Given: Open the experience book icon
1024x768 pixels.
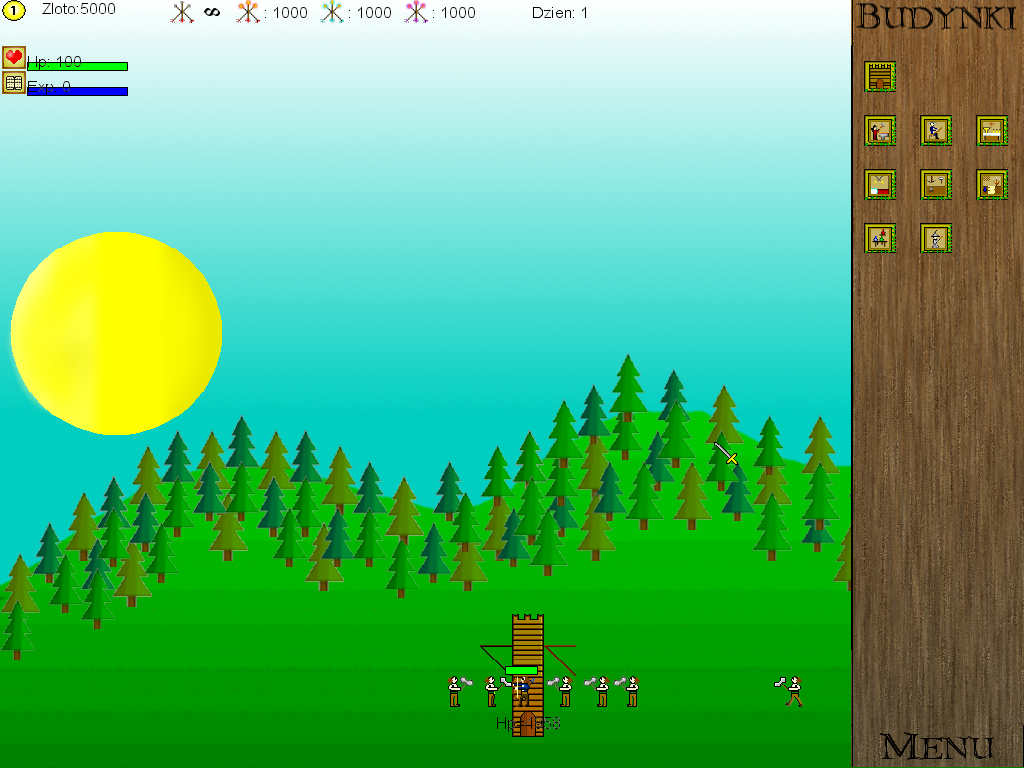Looking at the screenshot, I should [13, 83].
